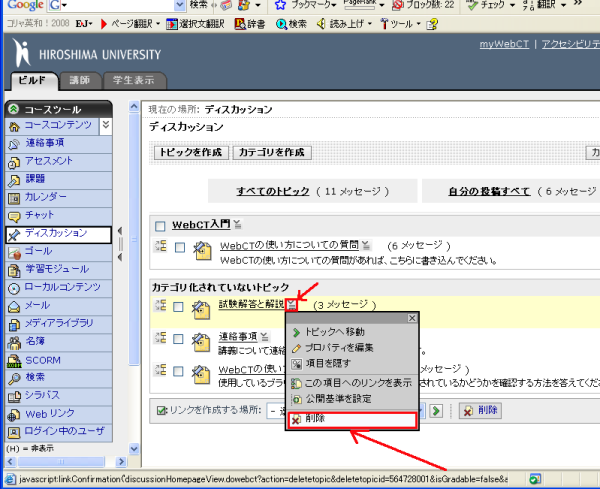The height and width of the screenshot is (489, 600).
Task: Click the コースツール header collapse icon
Action: tap(13, 109)
